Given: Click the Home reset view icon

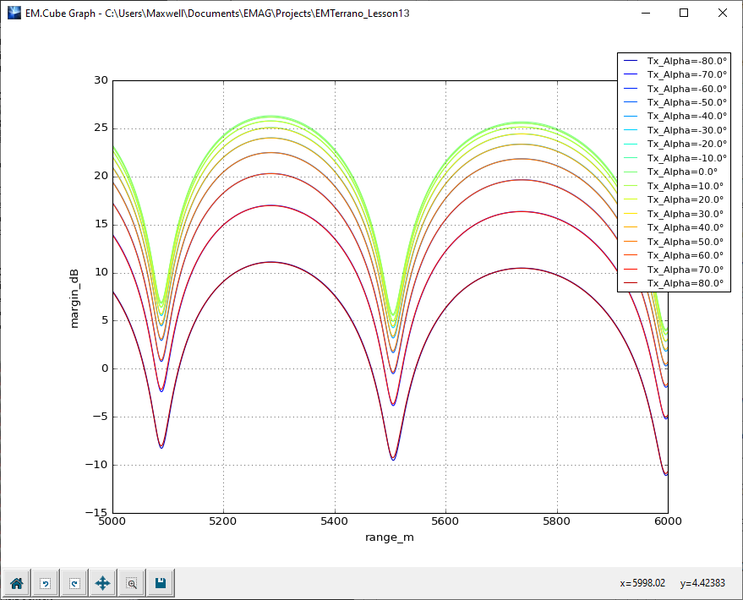Looking at the screenshot, I should click(16, 583).
